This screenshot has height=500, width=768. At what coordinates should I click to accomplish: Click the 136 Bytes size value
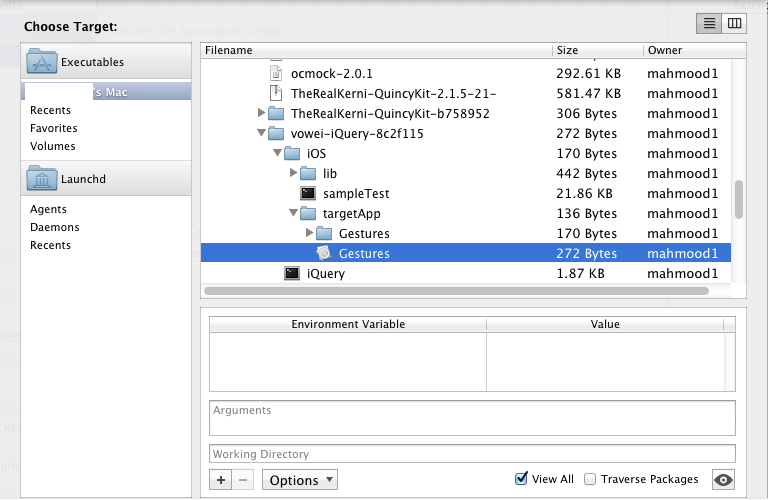(587, 214)
